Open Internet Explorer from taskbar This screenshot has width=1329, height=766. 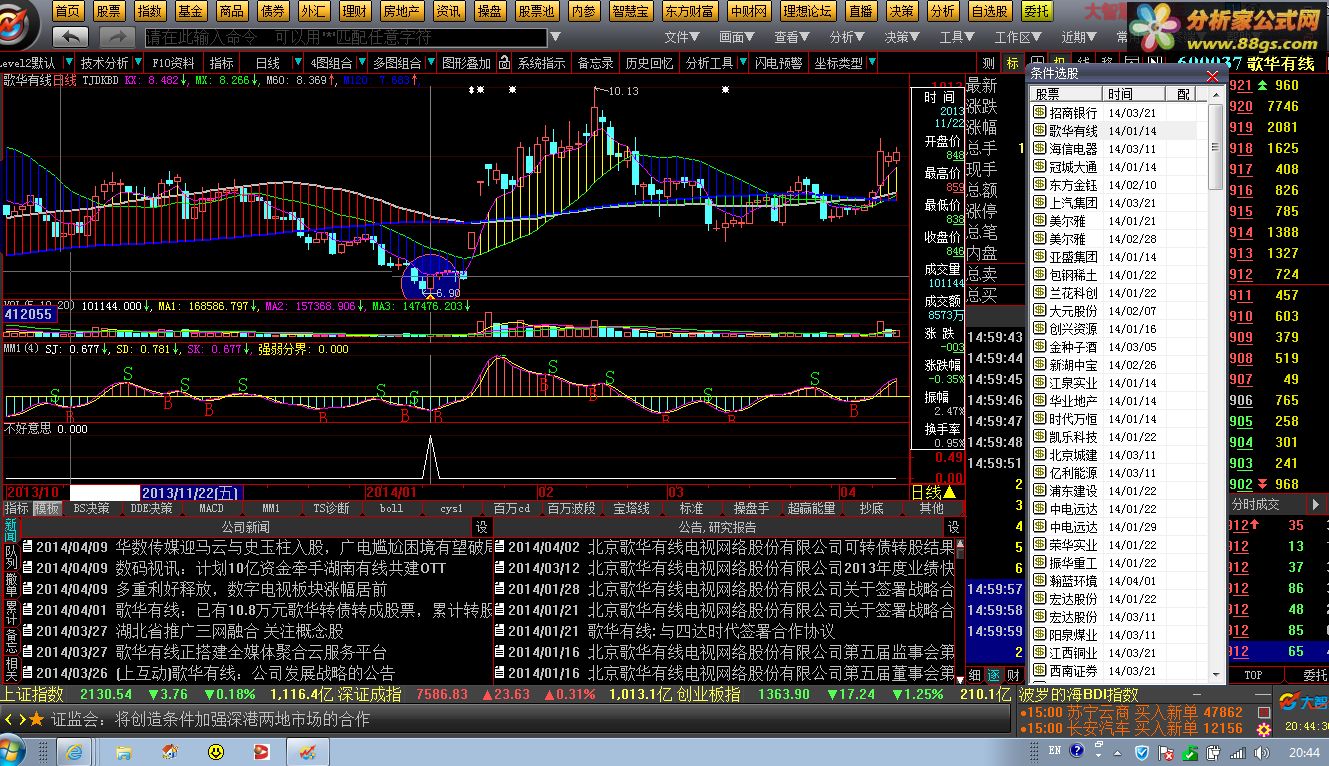coord(73,751)
